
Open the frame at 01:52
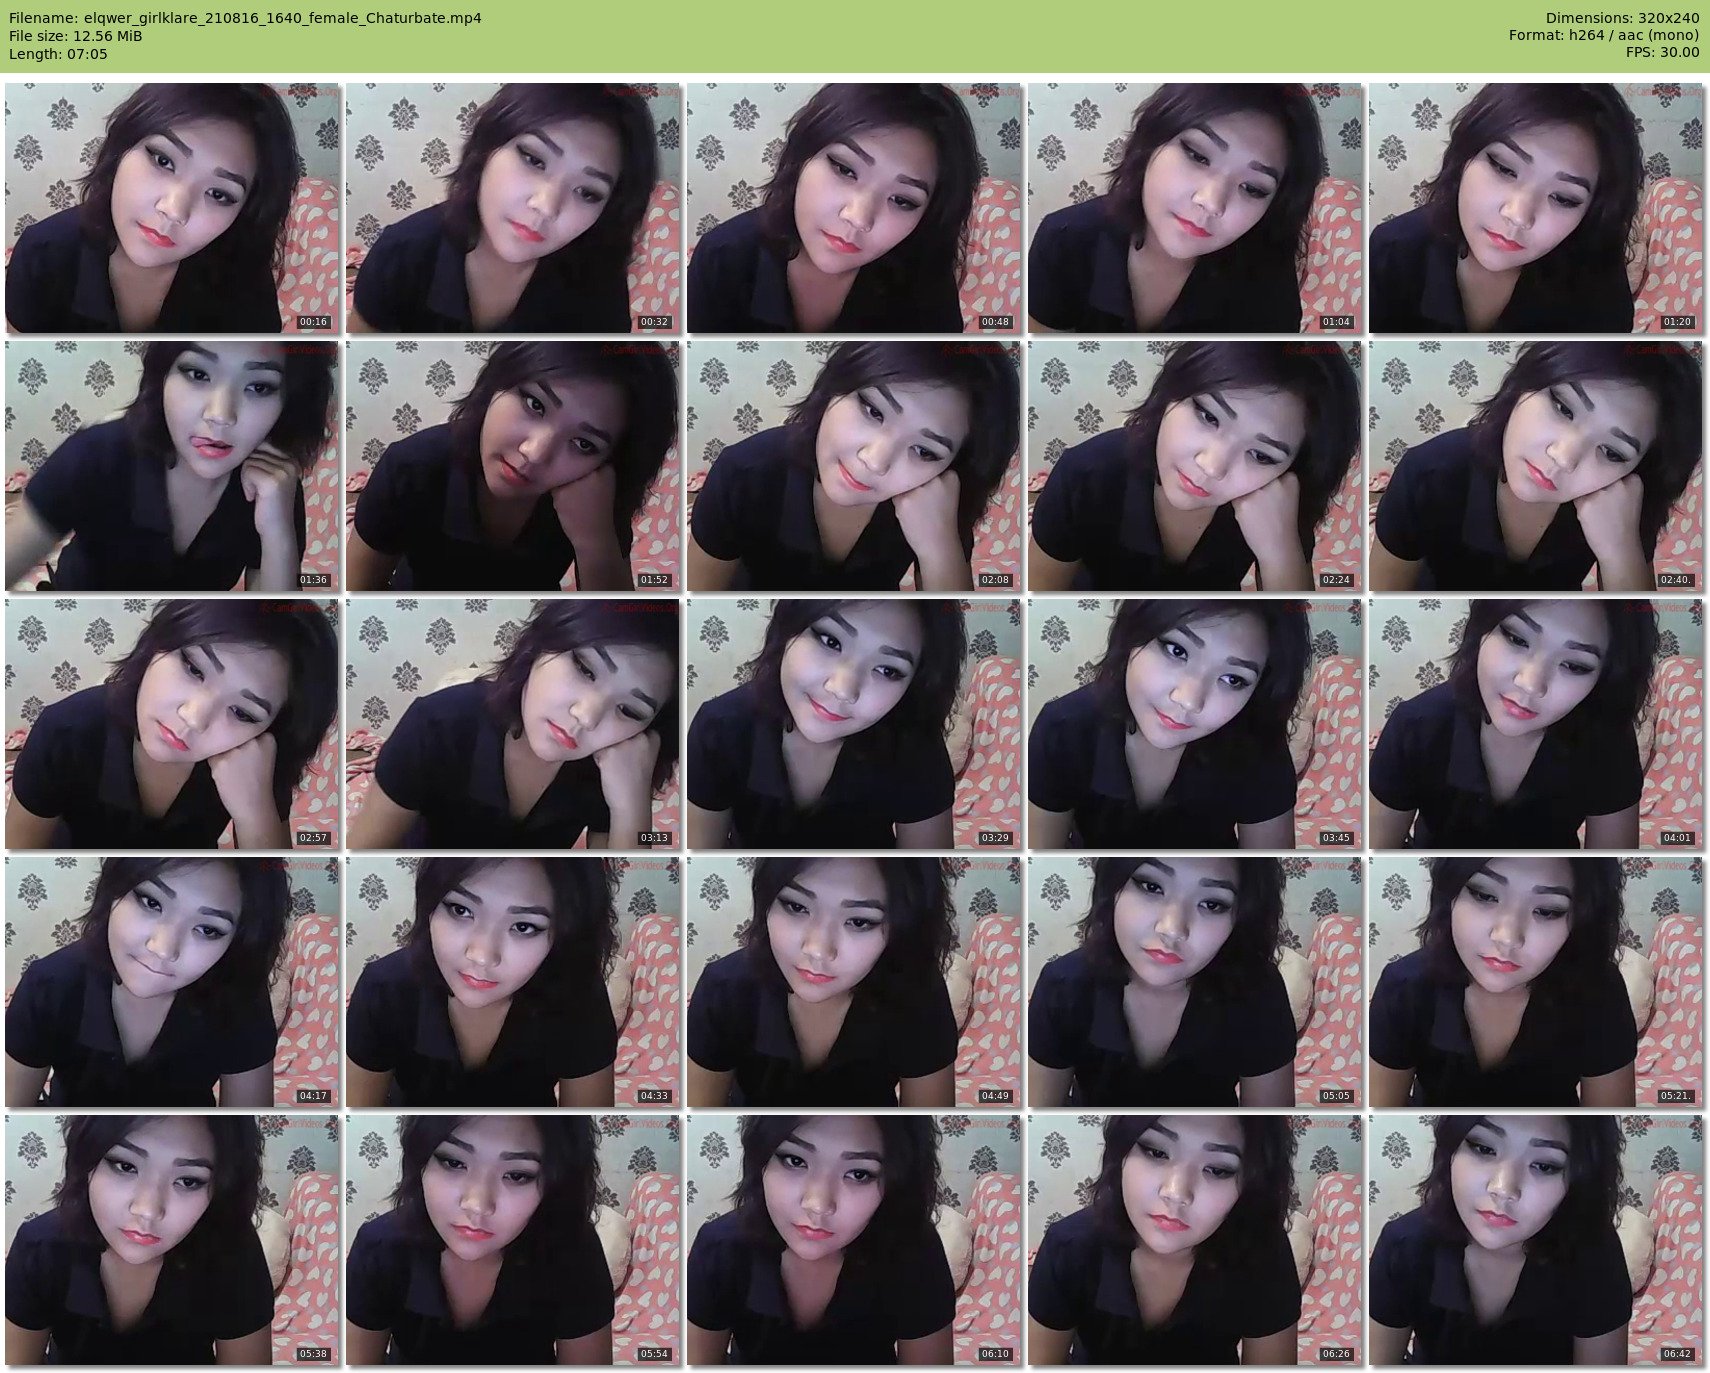(x=513, y=466)
